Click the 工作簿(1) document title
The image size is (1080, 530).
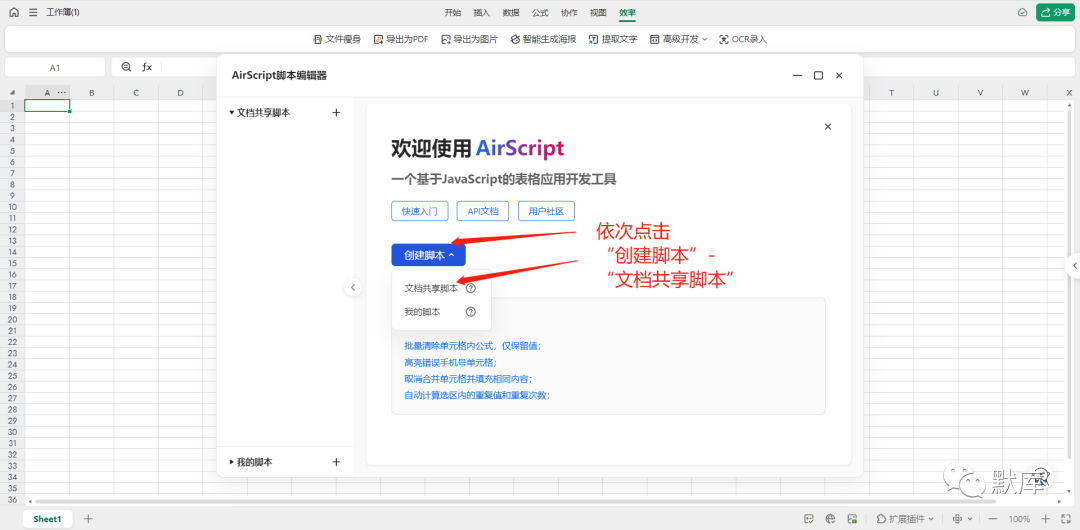pos(63,12)
